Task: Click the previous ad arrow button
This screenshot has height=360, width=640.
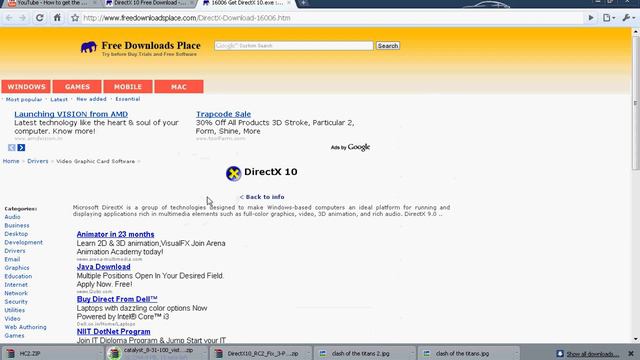Action: (11, 147)
